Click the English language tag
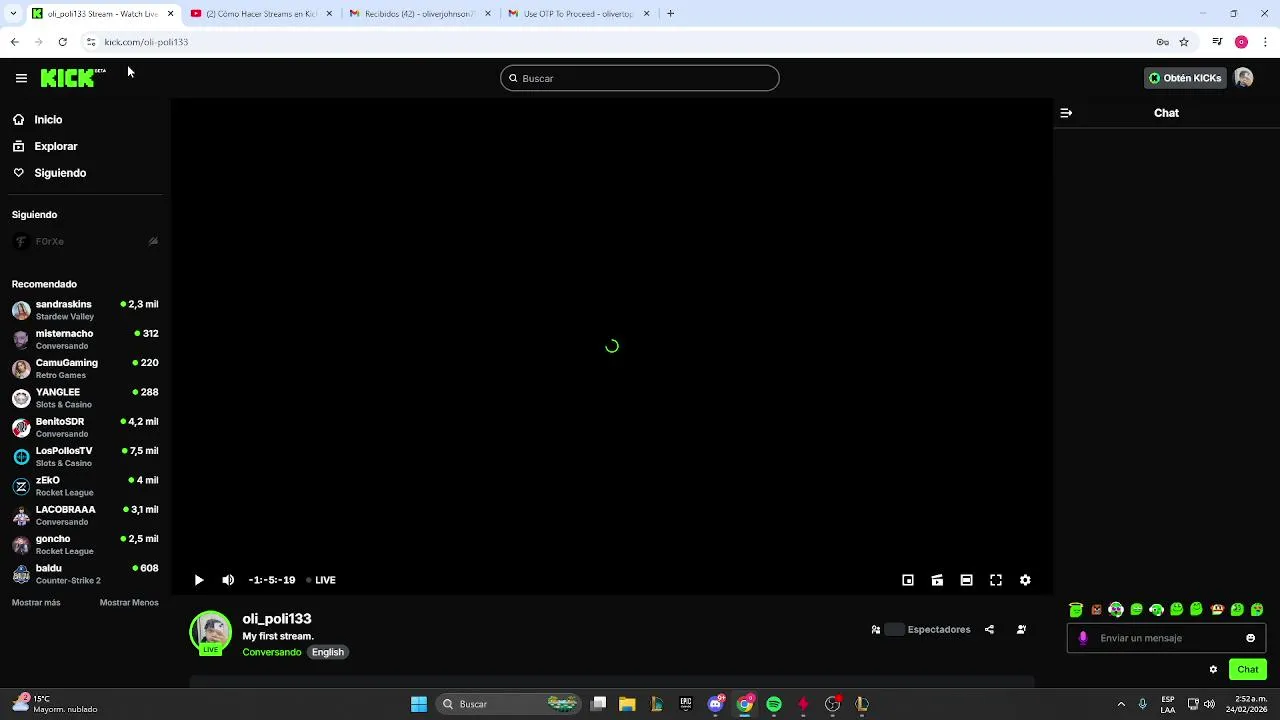 [x=328, y=652]
